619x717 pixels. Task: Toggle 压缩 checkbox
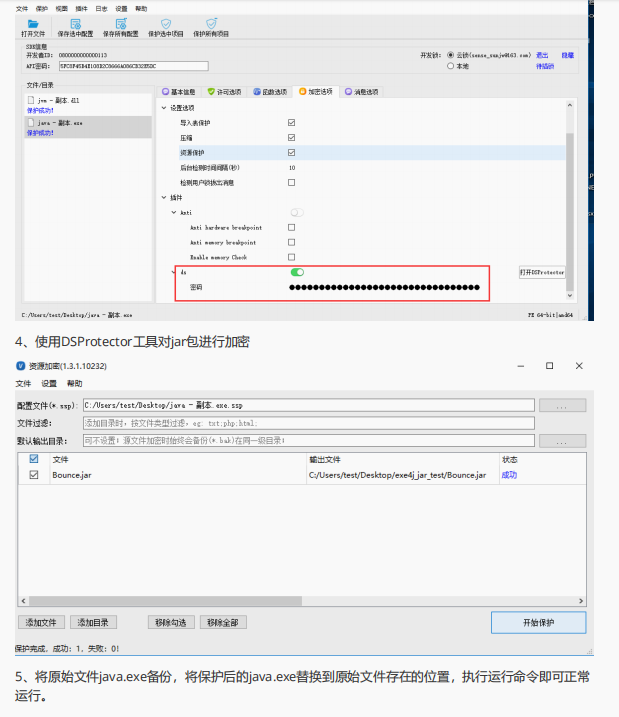[291, 138]
